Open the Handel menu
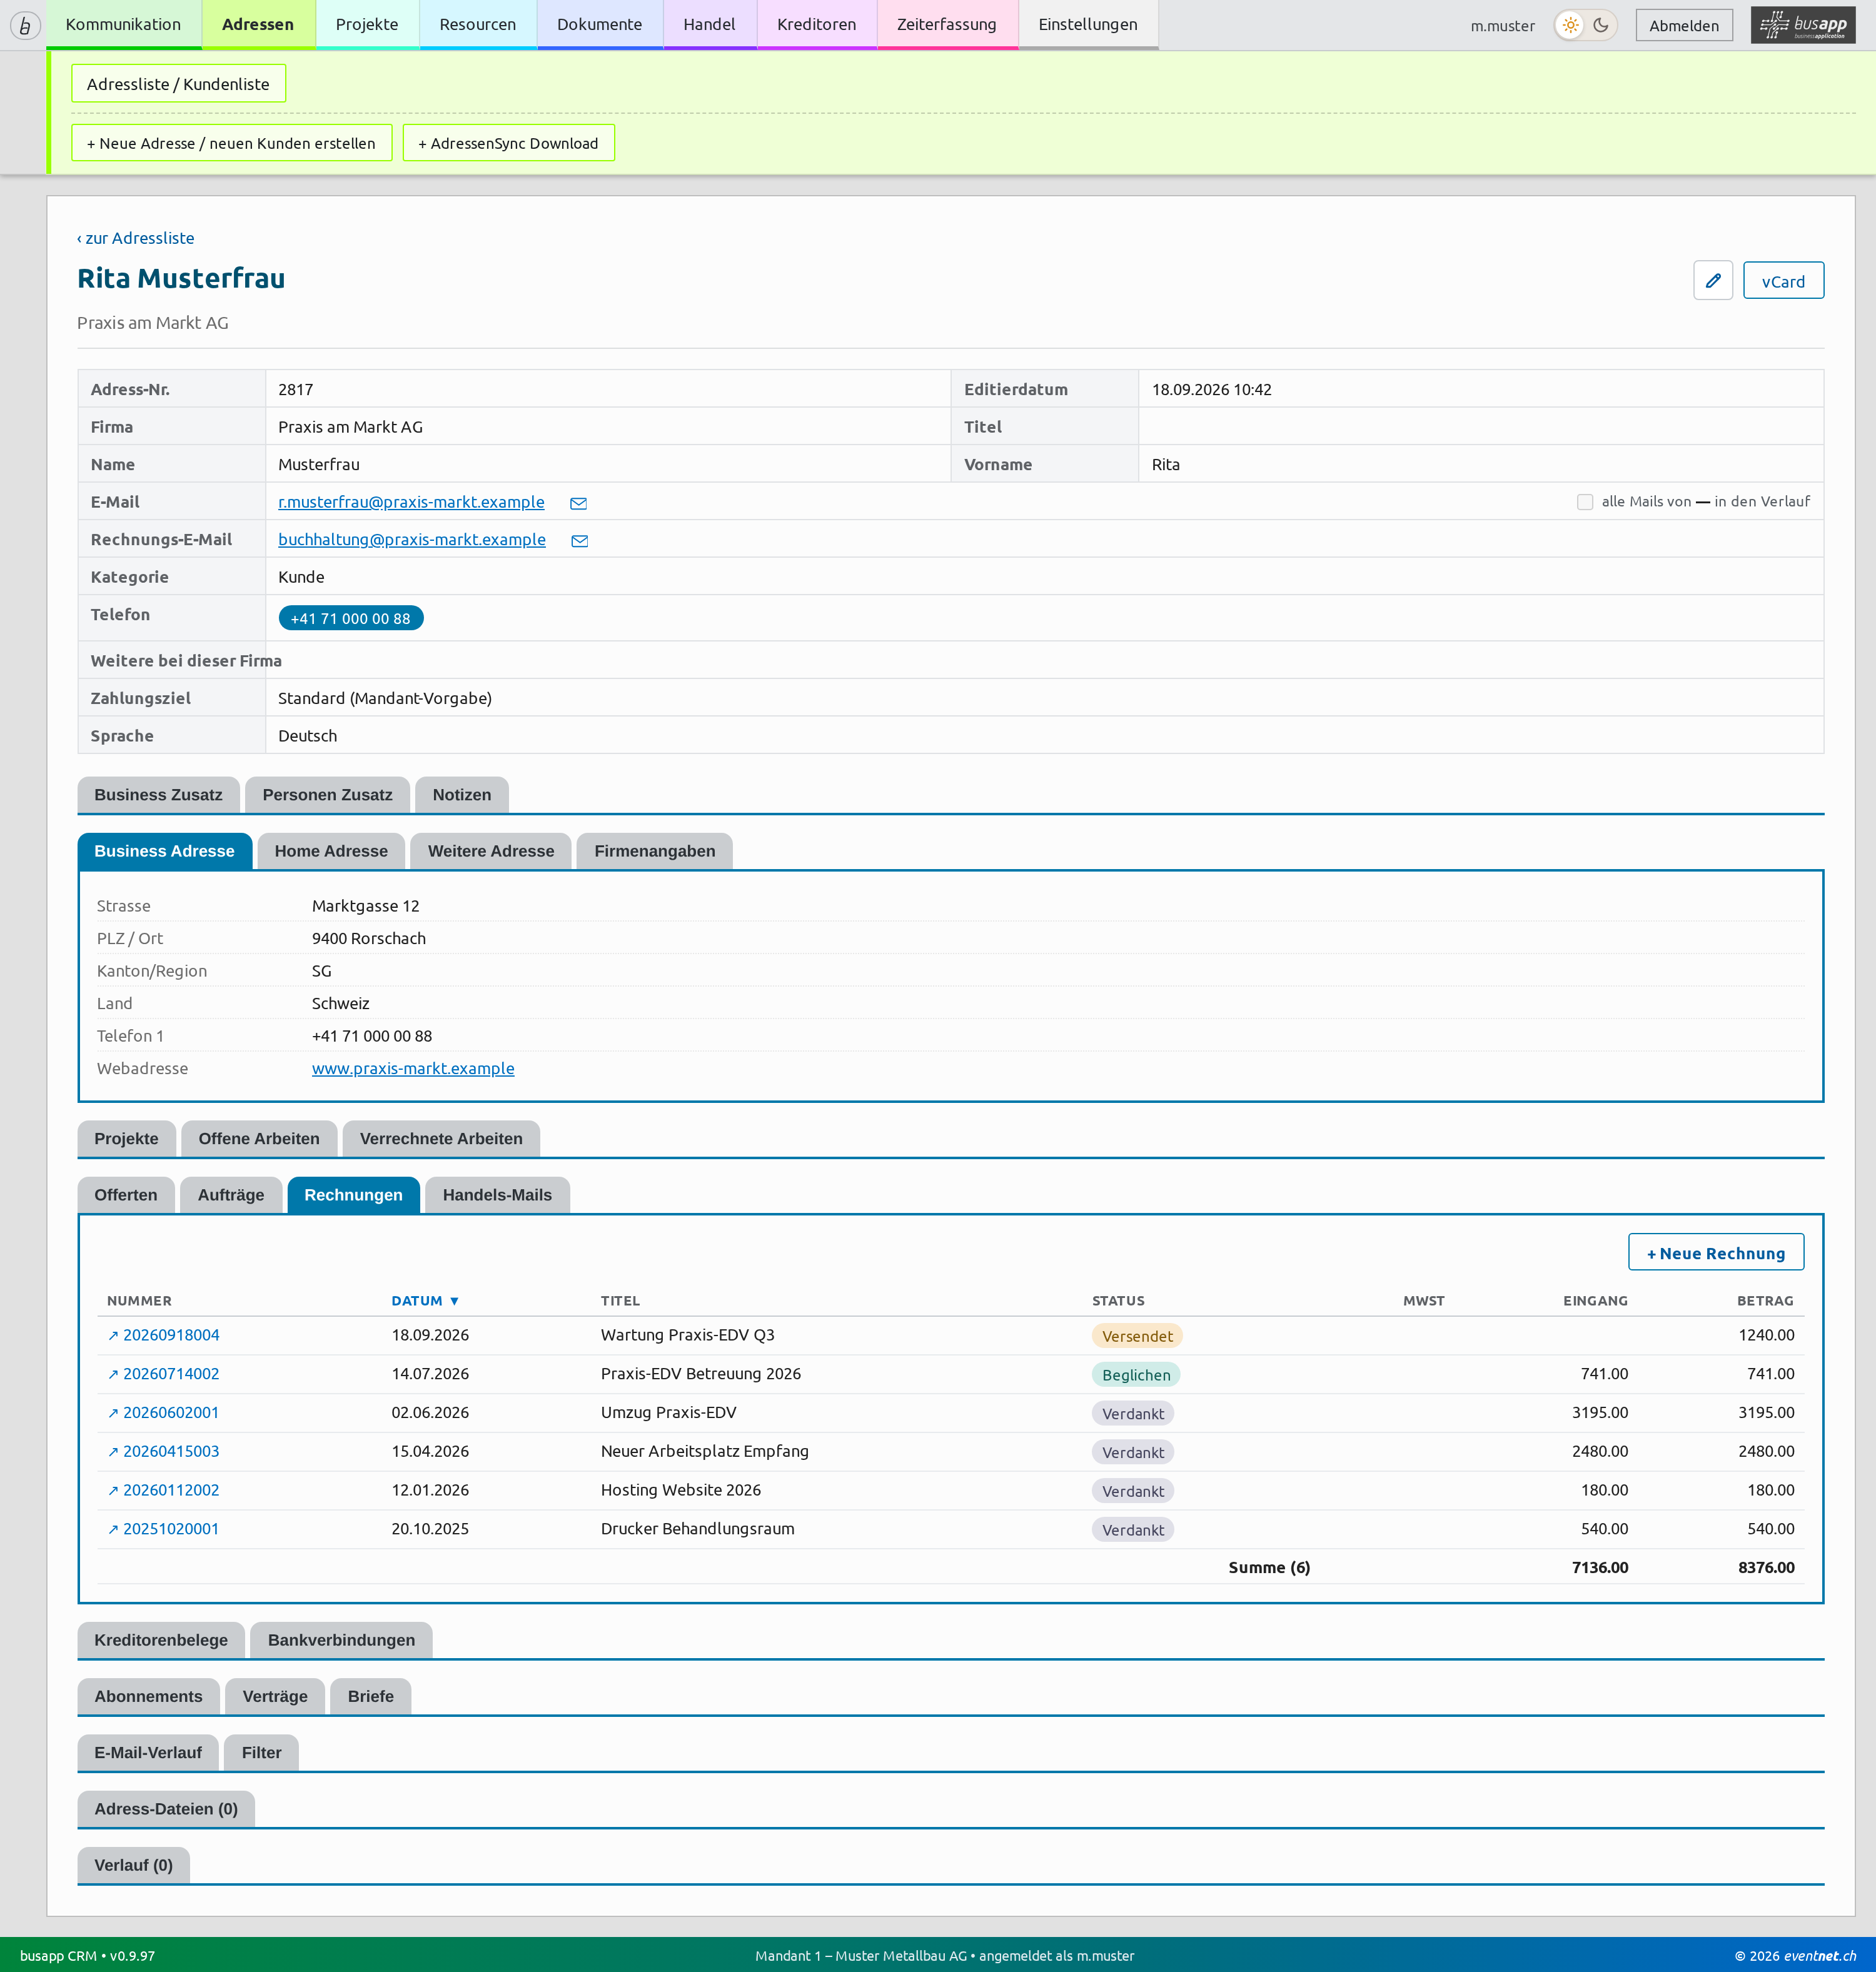 pyautogui.click(x=709, y=24)
